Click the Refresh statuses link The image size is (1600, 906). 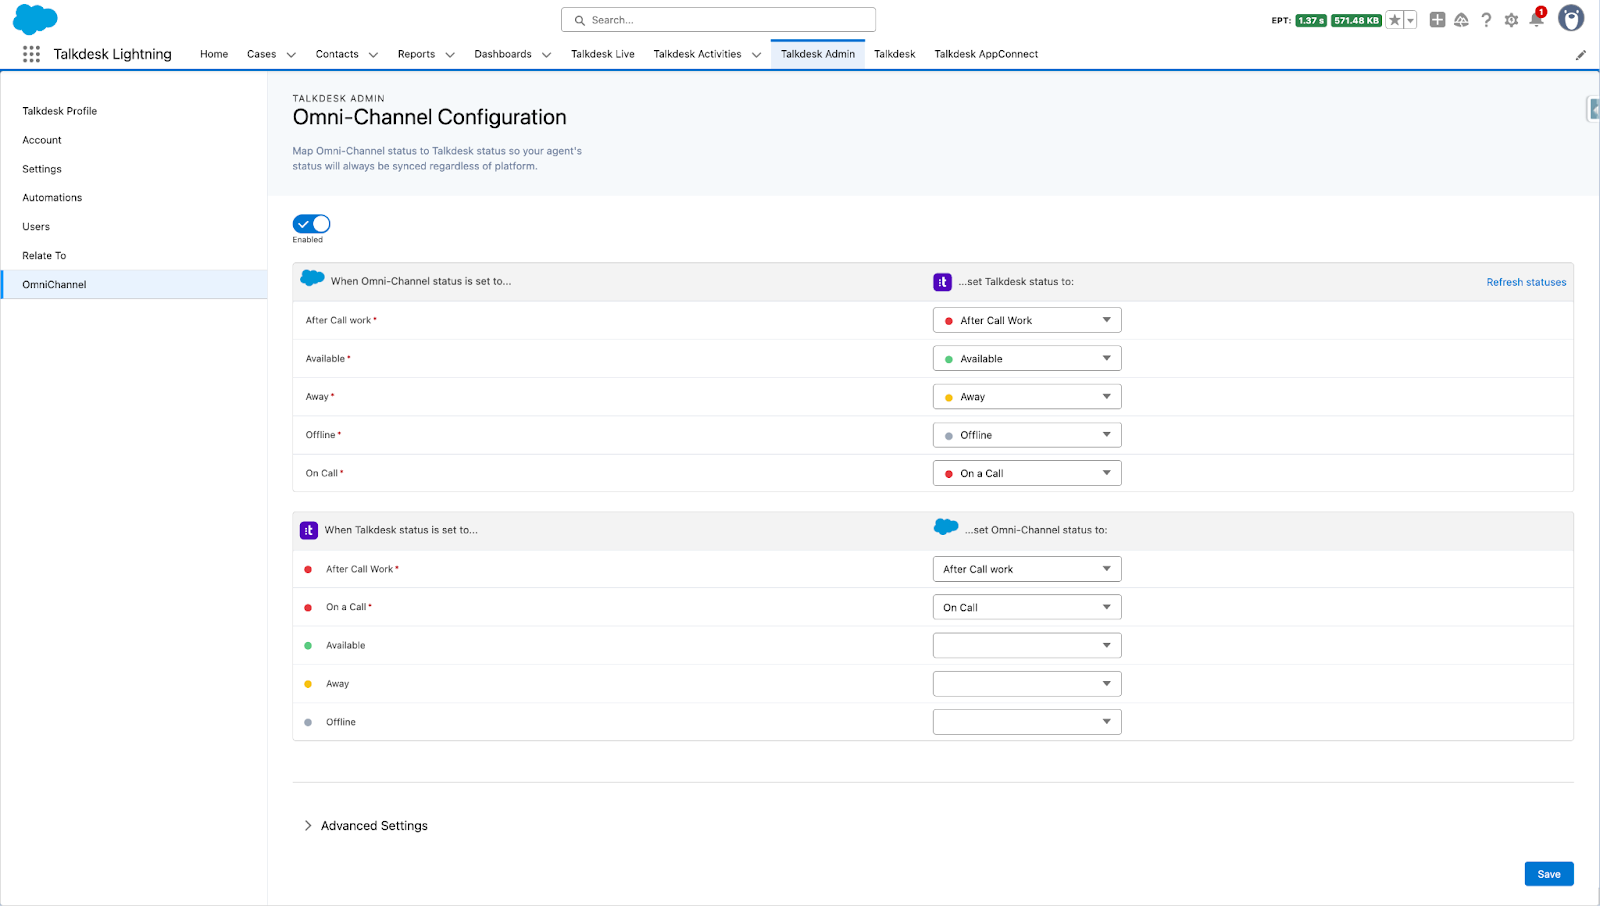1526,282
